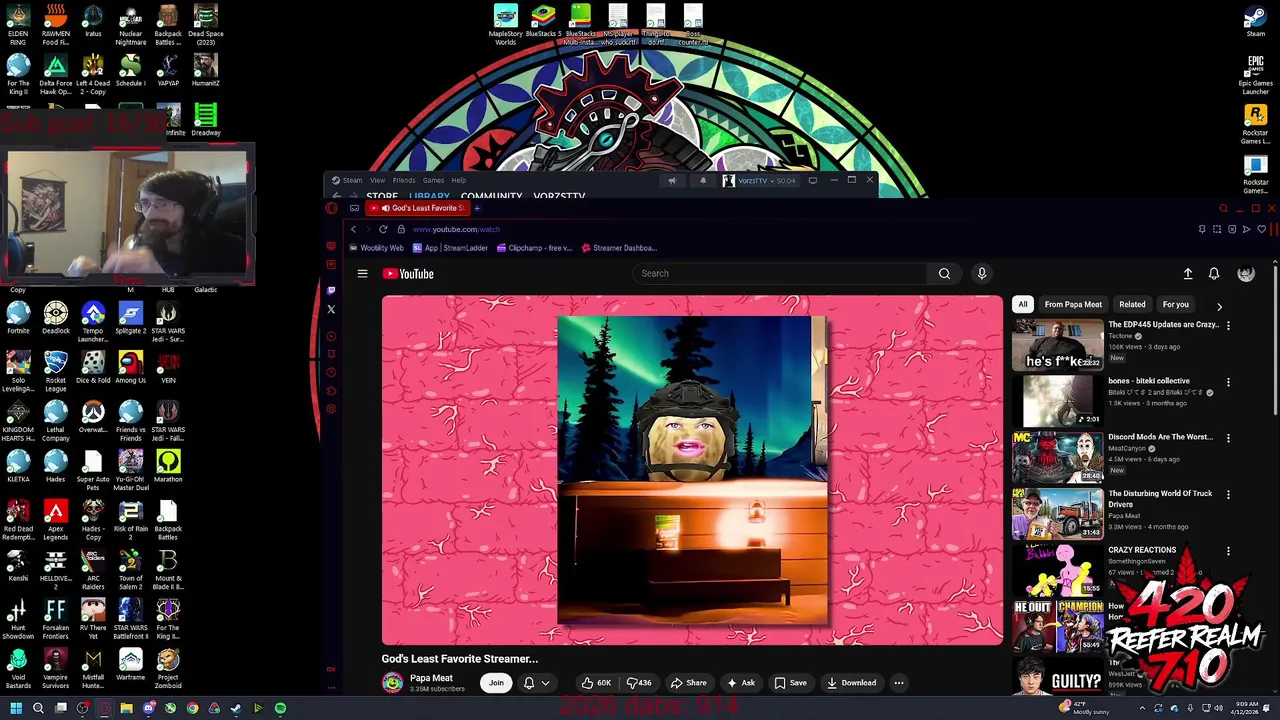Open the StreamLadder App bookmark
The width and height of the screenshot is (1280, 720).
450,248
